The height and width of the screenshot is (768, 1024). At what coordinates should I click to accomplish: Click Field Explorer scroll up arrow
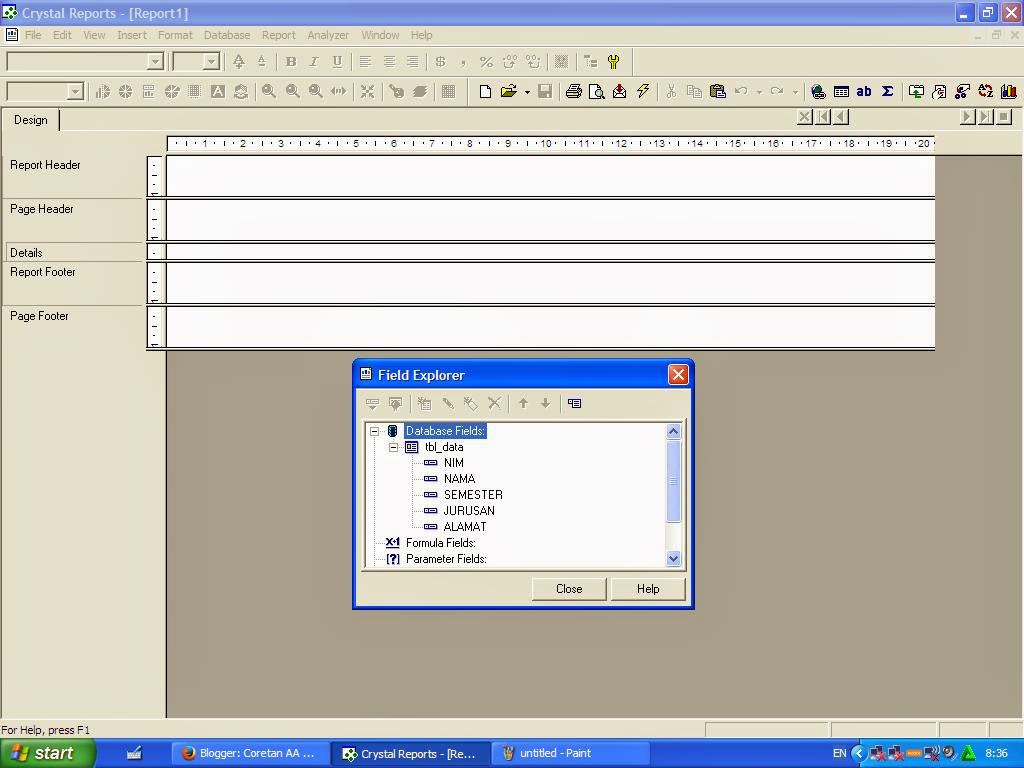[673, 431]
